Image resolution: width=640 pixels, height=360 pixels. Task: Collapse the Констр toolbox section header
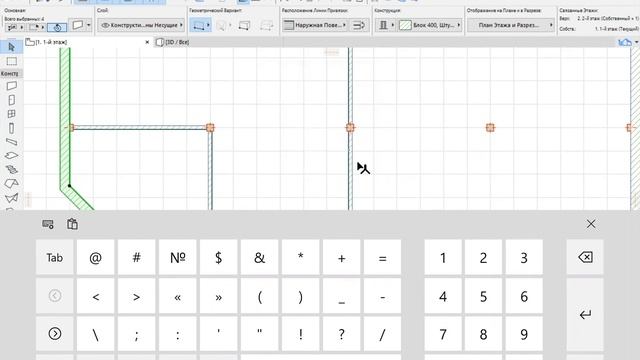[10, 73]
